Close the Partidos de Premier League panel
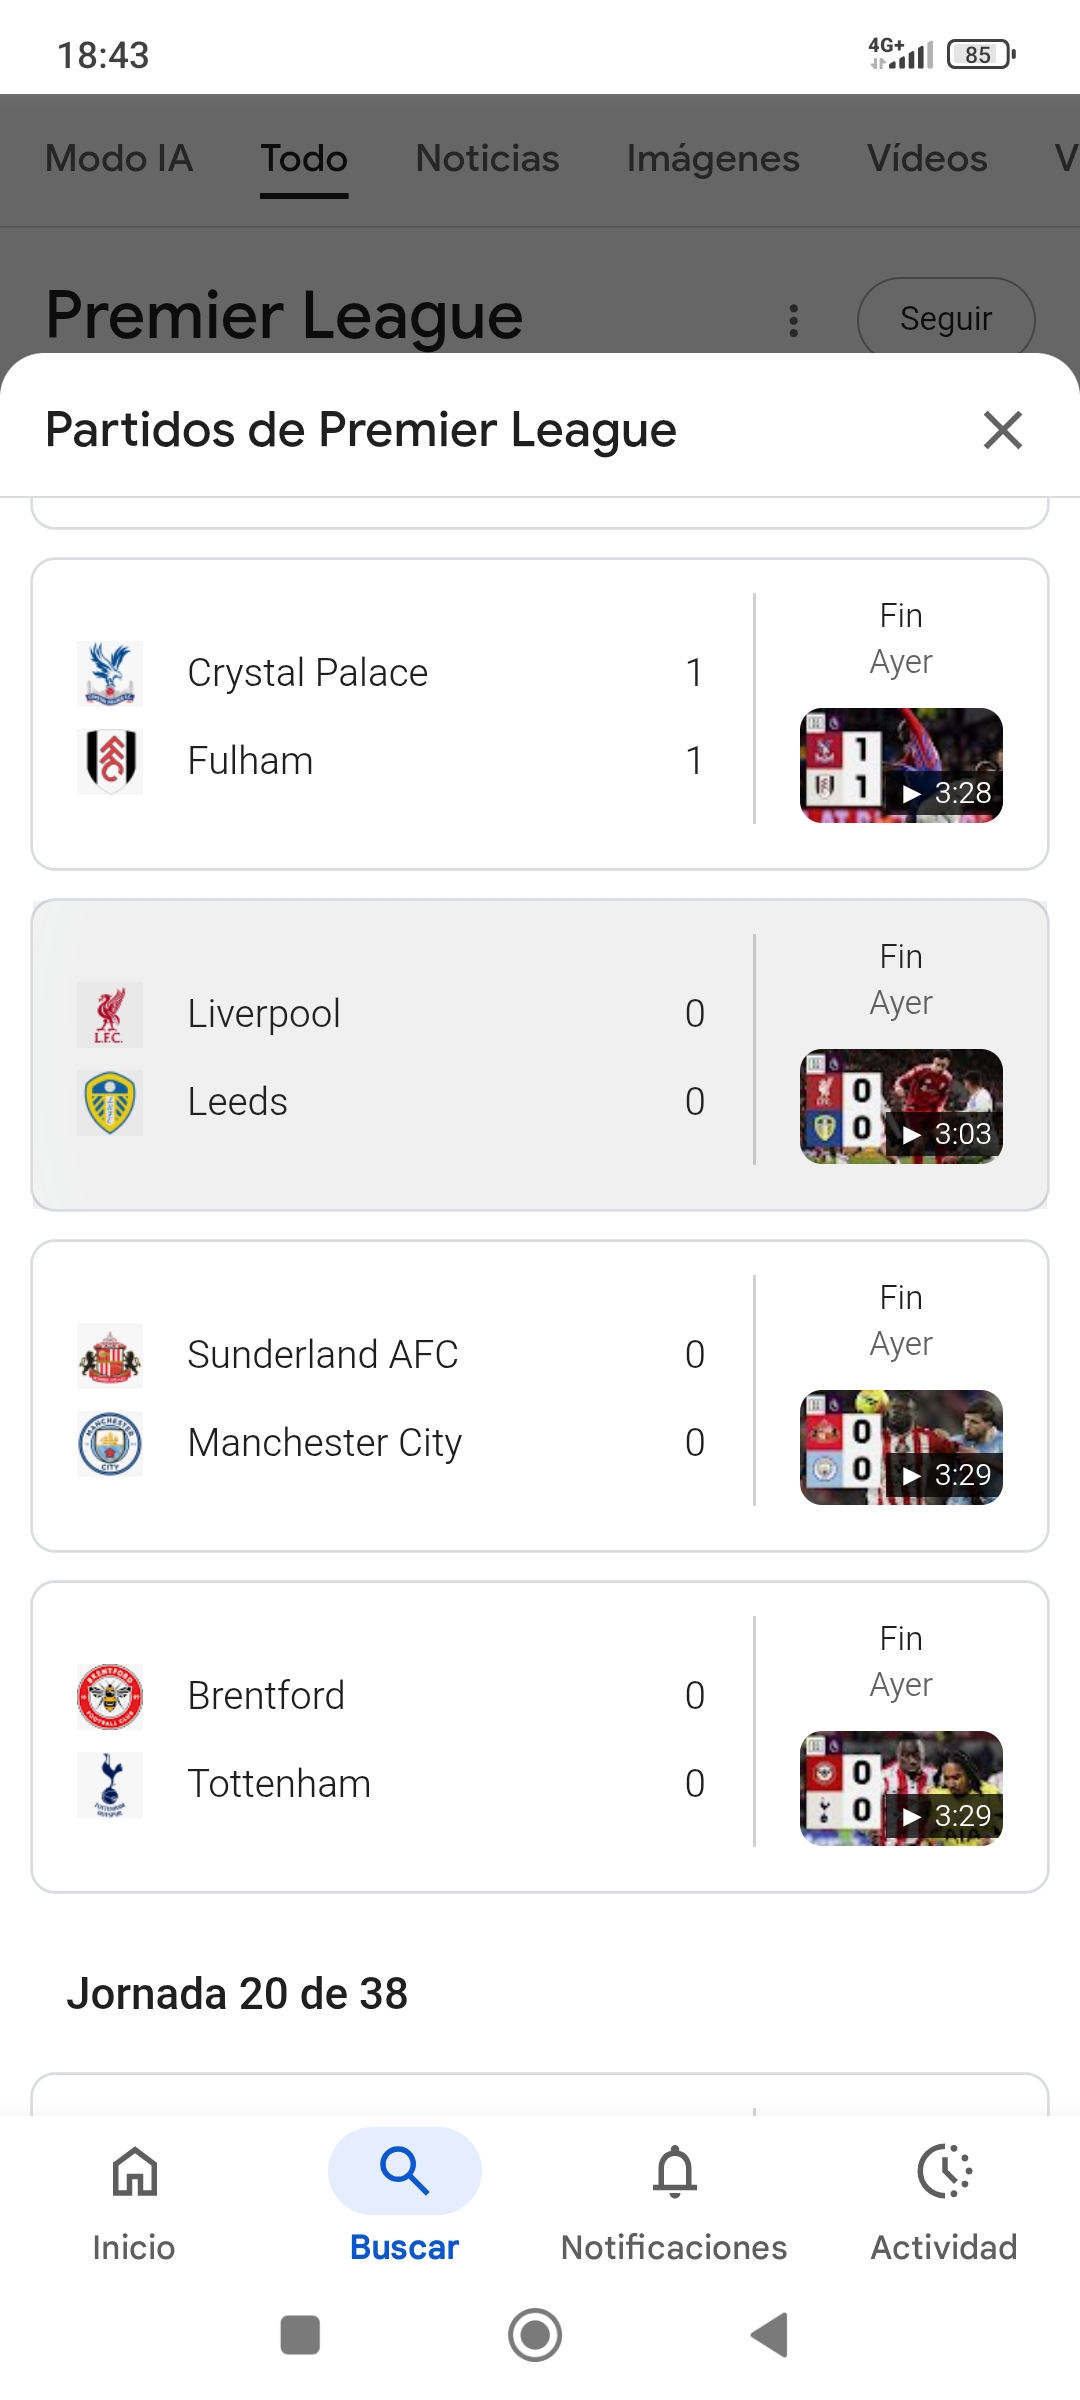Viewport: 1080px width, 2400px height. tap(1002, 431)
